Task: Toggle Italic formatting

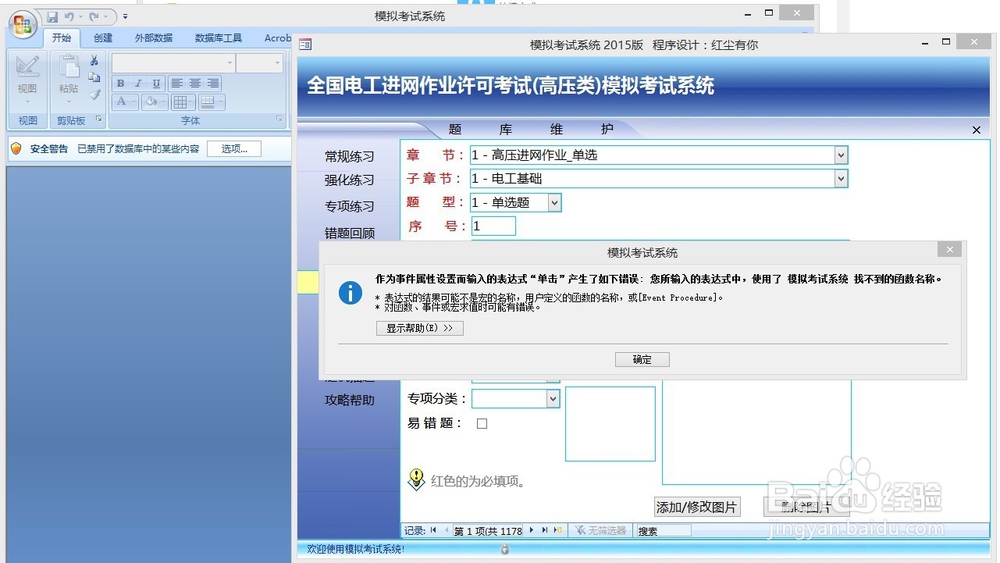Action: [x=138, y=84]
